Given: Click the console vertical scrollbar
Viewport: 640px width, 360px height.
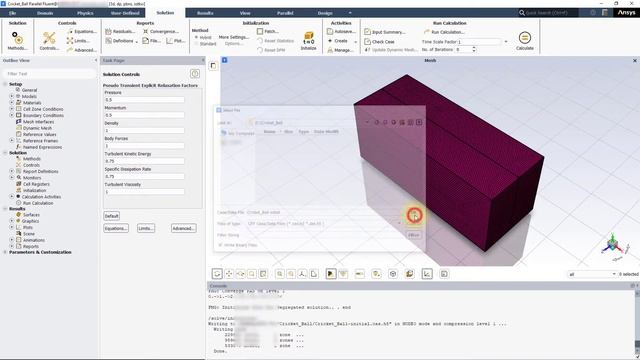Looking at the screenshot, I should 637,322.
